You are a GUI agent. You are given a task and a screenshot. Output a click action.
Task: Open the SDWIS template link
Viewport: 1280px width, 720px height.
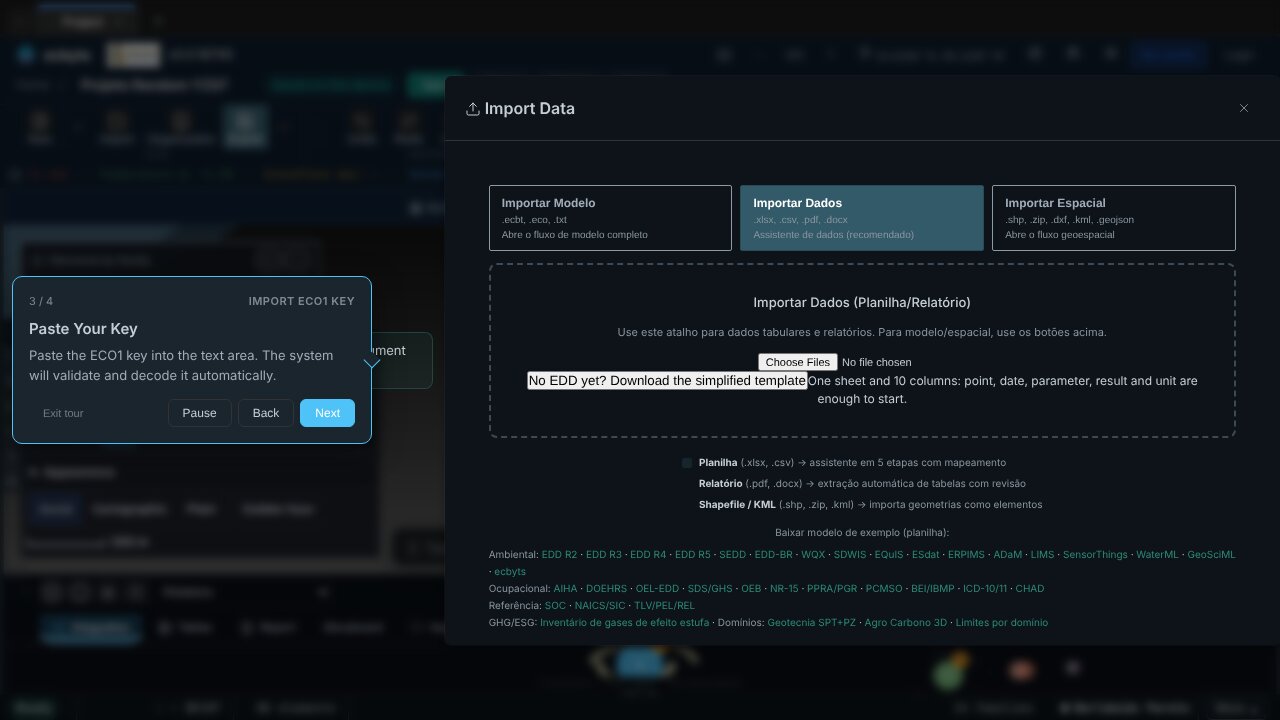click(x=850, y=554)
